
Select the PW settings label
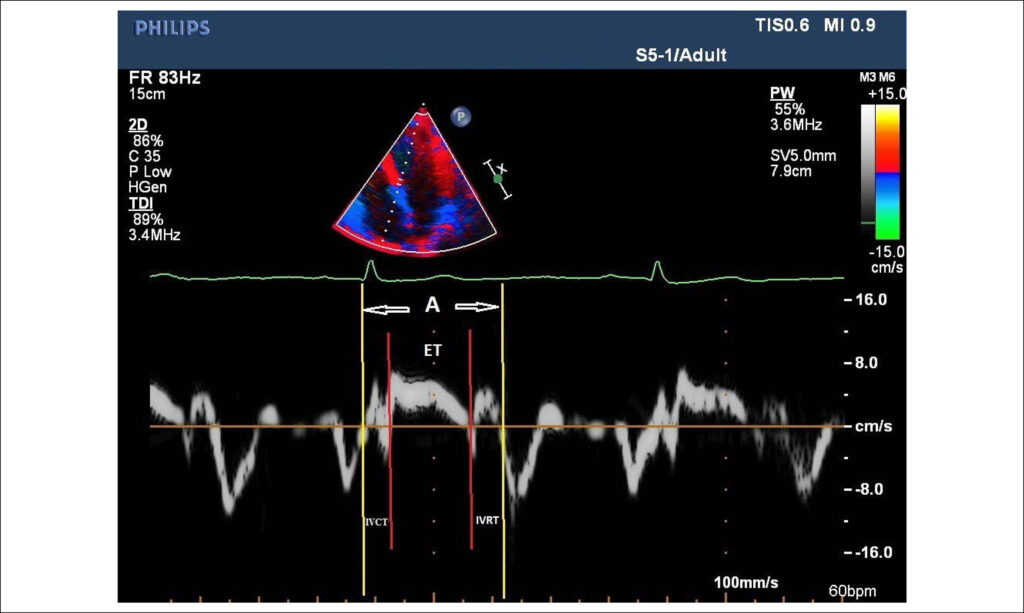(x=782, y=93)
